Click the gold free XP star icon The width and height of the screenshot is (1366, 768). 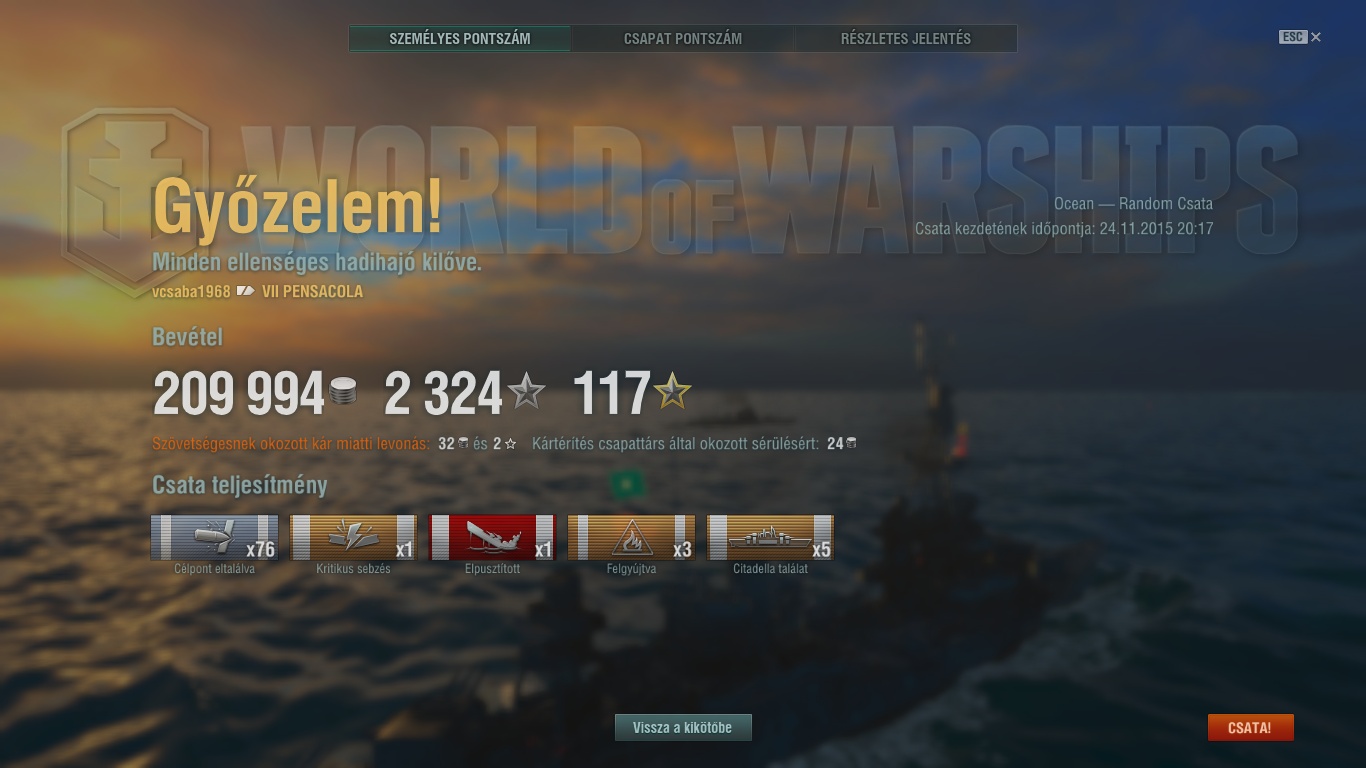click(673, 391)
